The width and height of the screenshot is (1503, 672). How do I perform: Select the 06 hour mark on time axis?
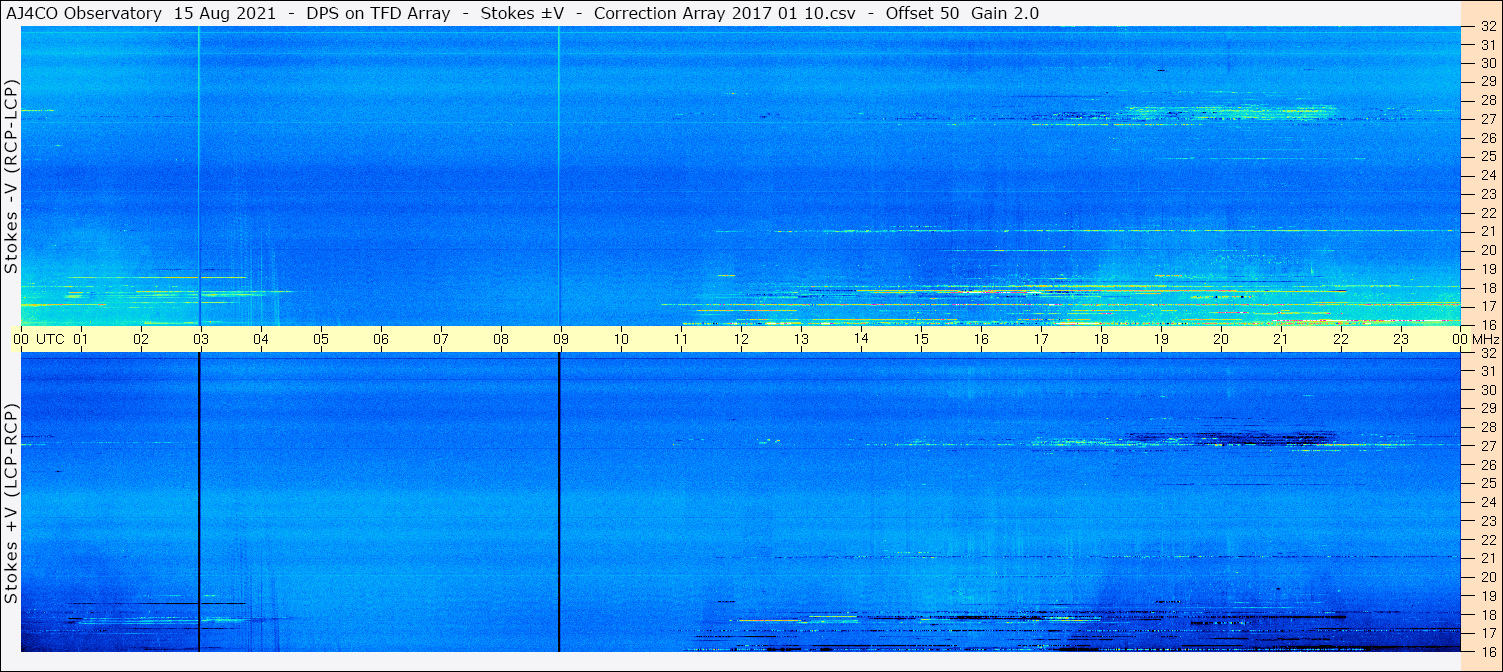tap(381, 339)
